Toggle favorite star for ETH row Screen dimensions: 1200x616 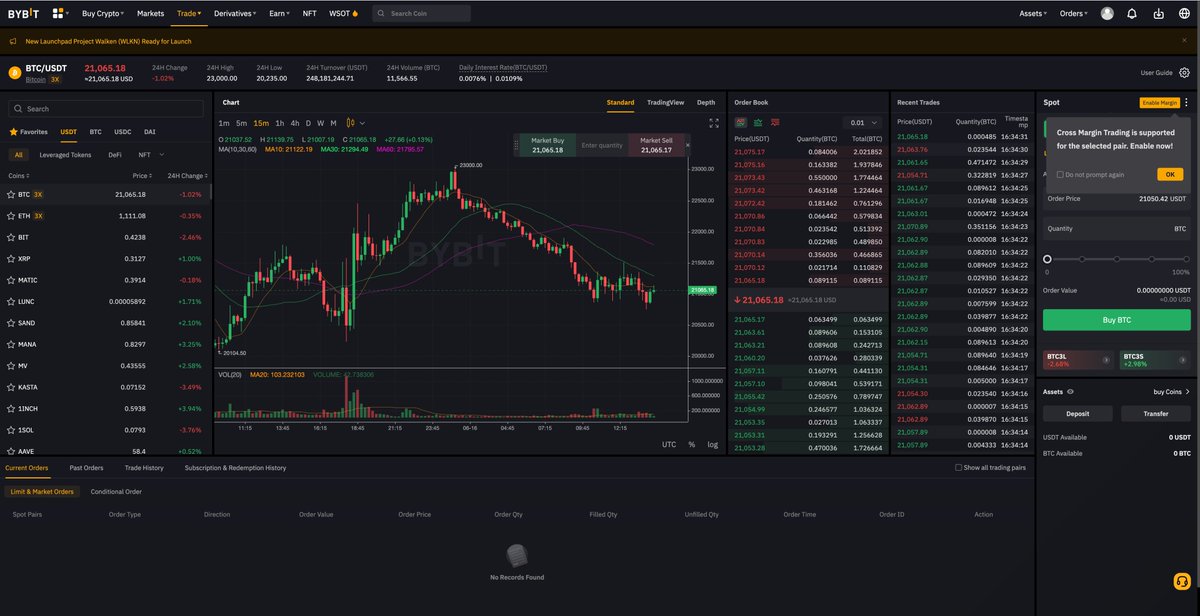click(x=10, y=216)
